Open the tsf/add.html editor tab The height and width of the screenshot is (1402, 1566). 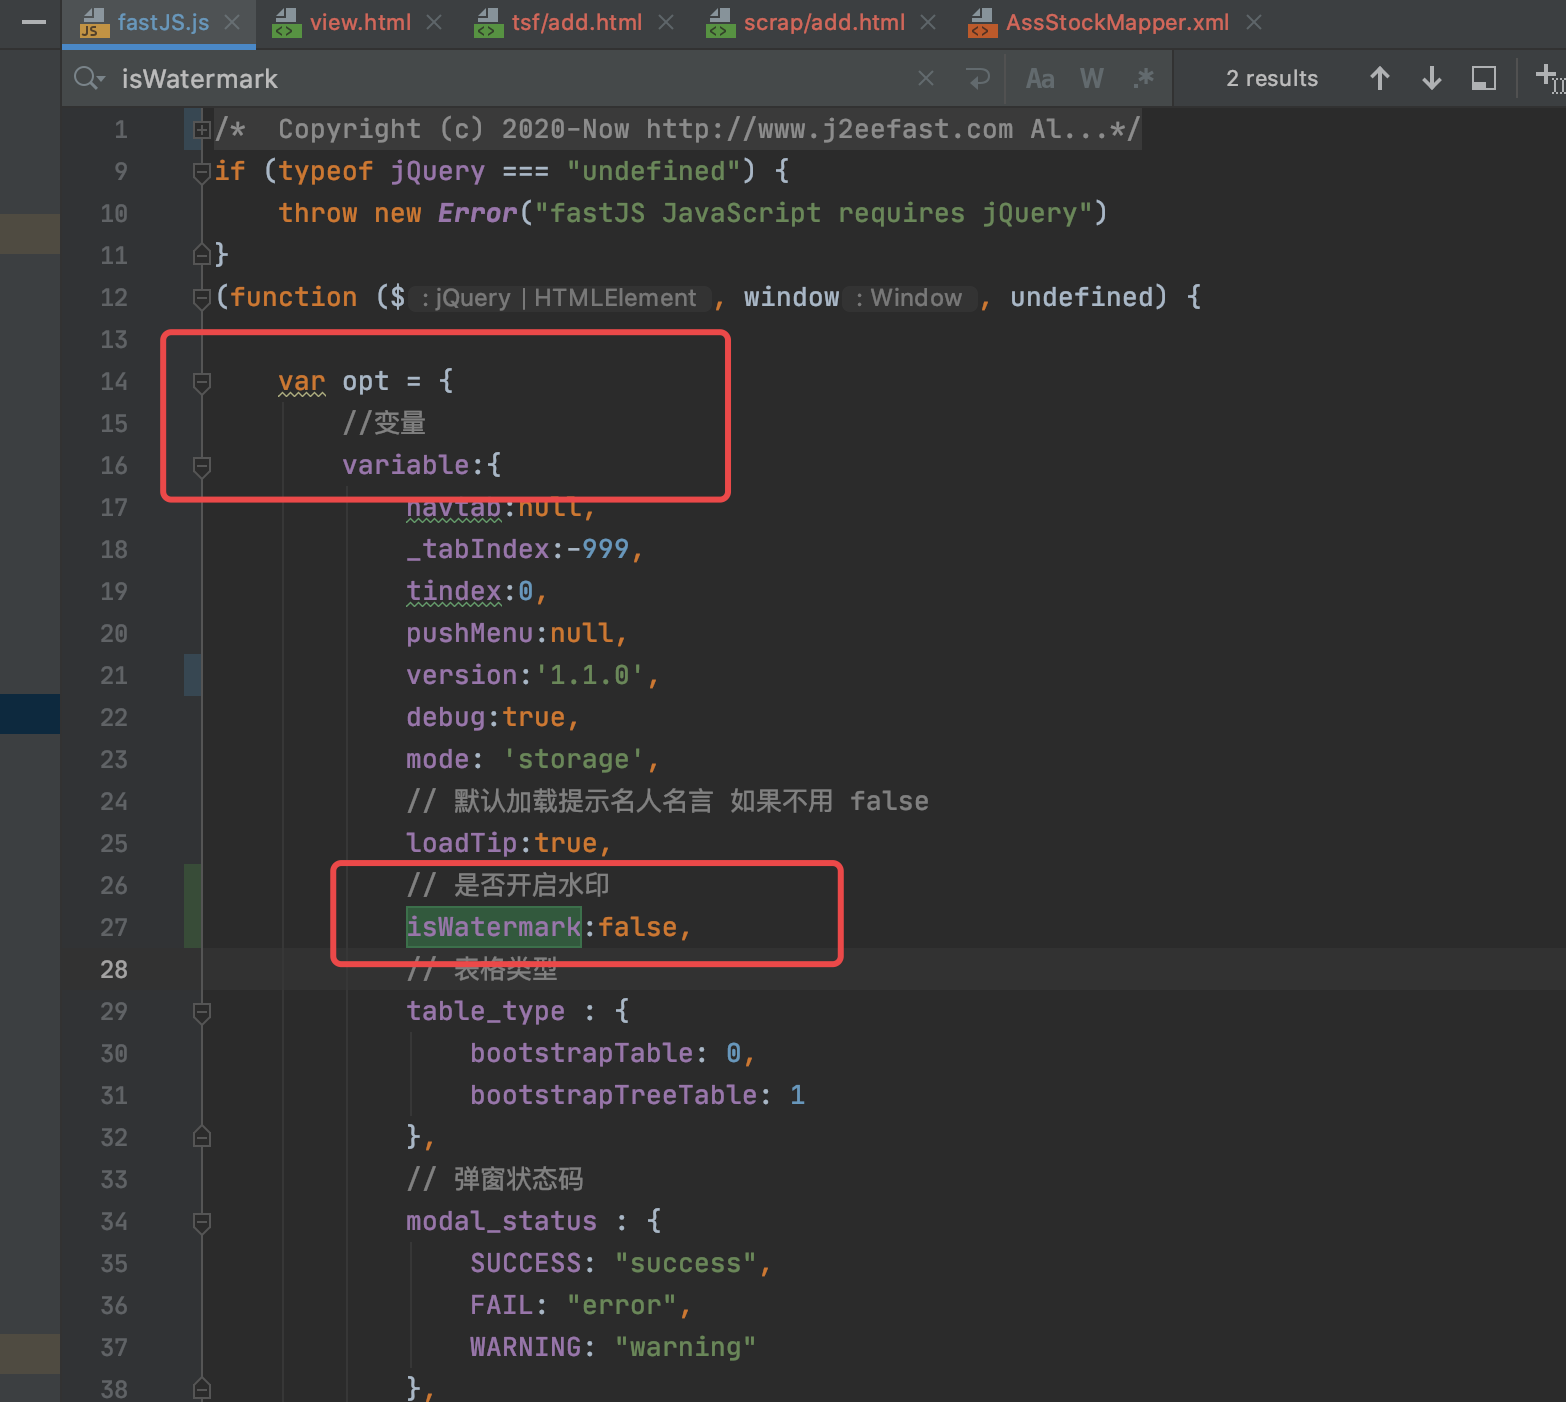[x=559, y=22]
